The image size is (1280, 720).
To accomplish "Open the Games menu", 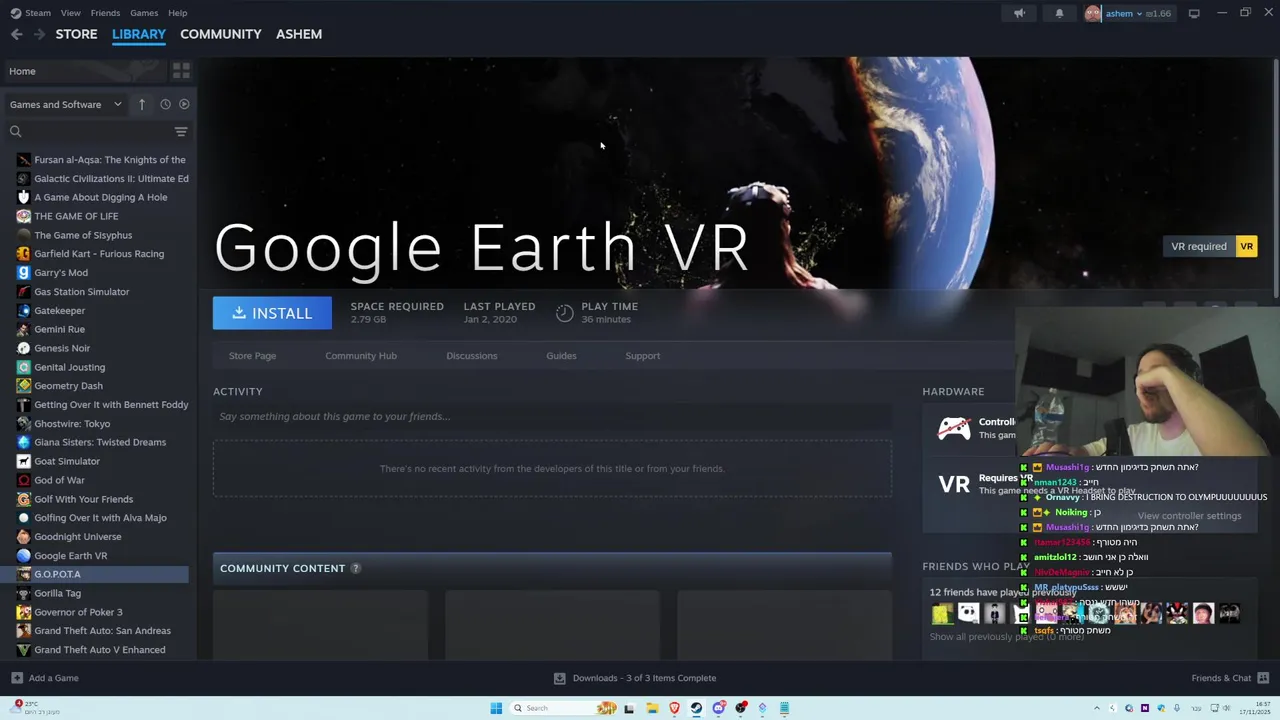I will click(144, 13).
